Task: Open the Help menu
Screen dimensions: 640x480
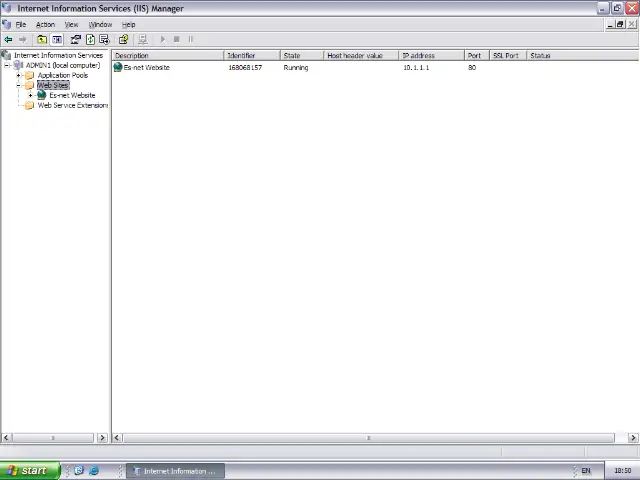Action: tap(129, 24)
